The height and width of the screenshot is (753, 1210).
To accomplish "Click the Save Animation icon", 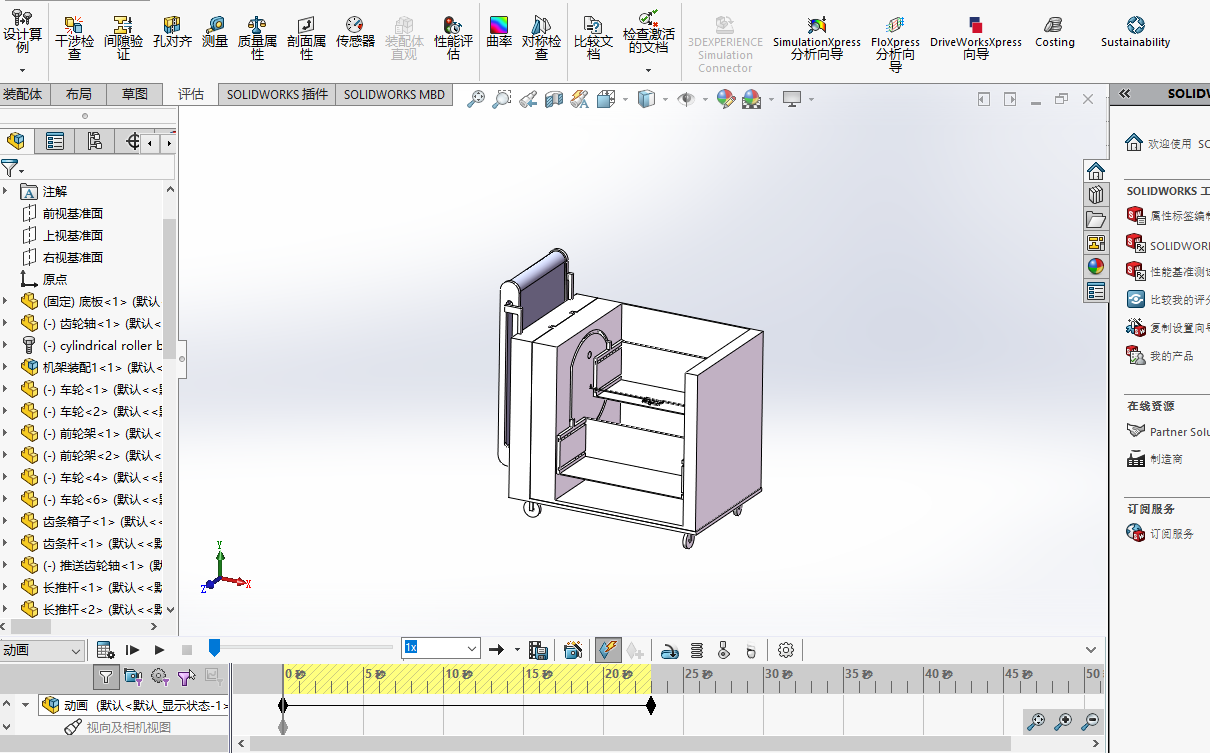I will point(538,650).
